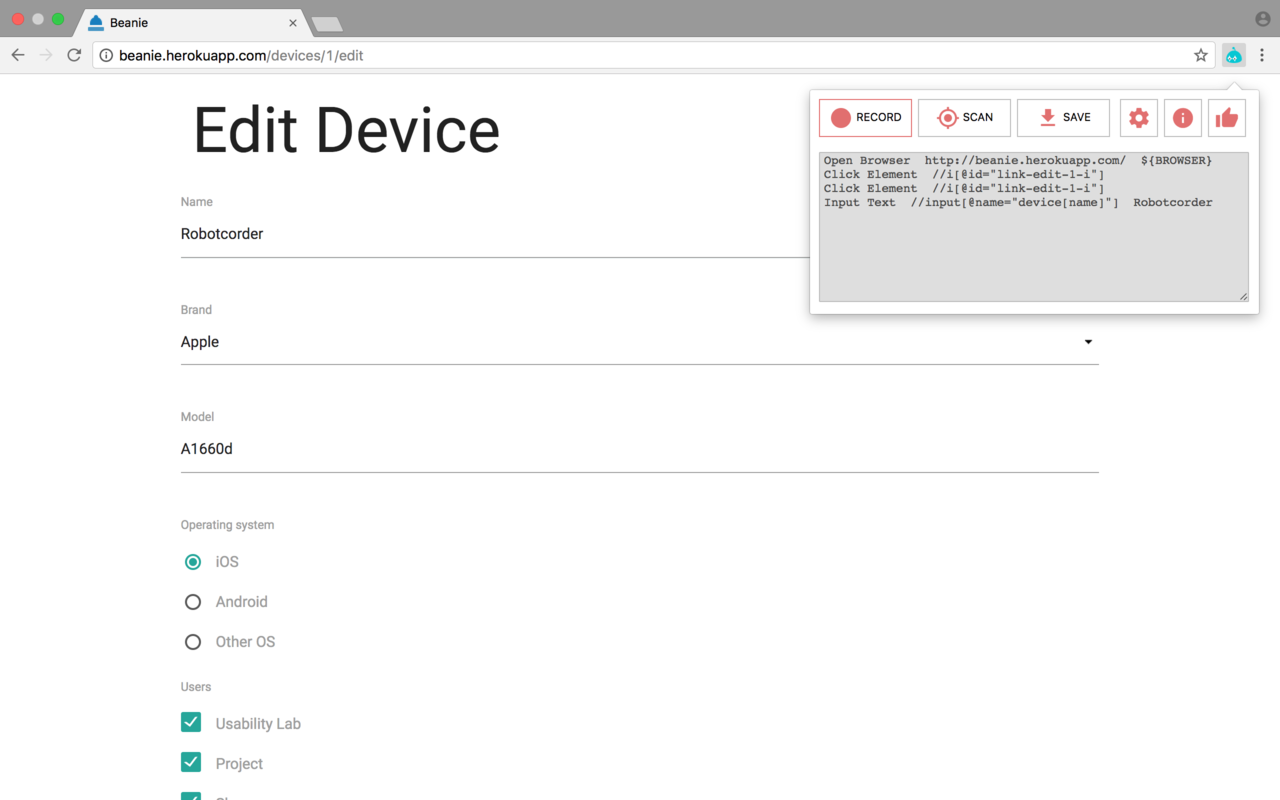Select the iOS operating system radio
Image resolution: width=1280 pixels, height=800 pixels.
point(193,562)
